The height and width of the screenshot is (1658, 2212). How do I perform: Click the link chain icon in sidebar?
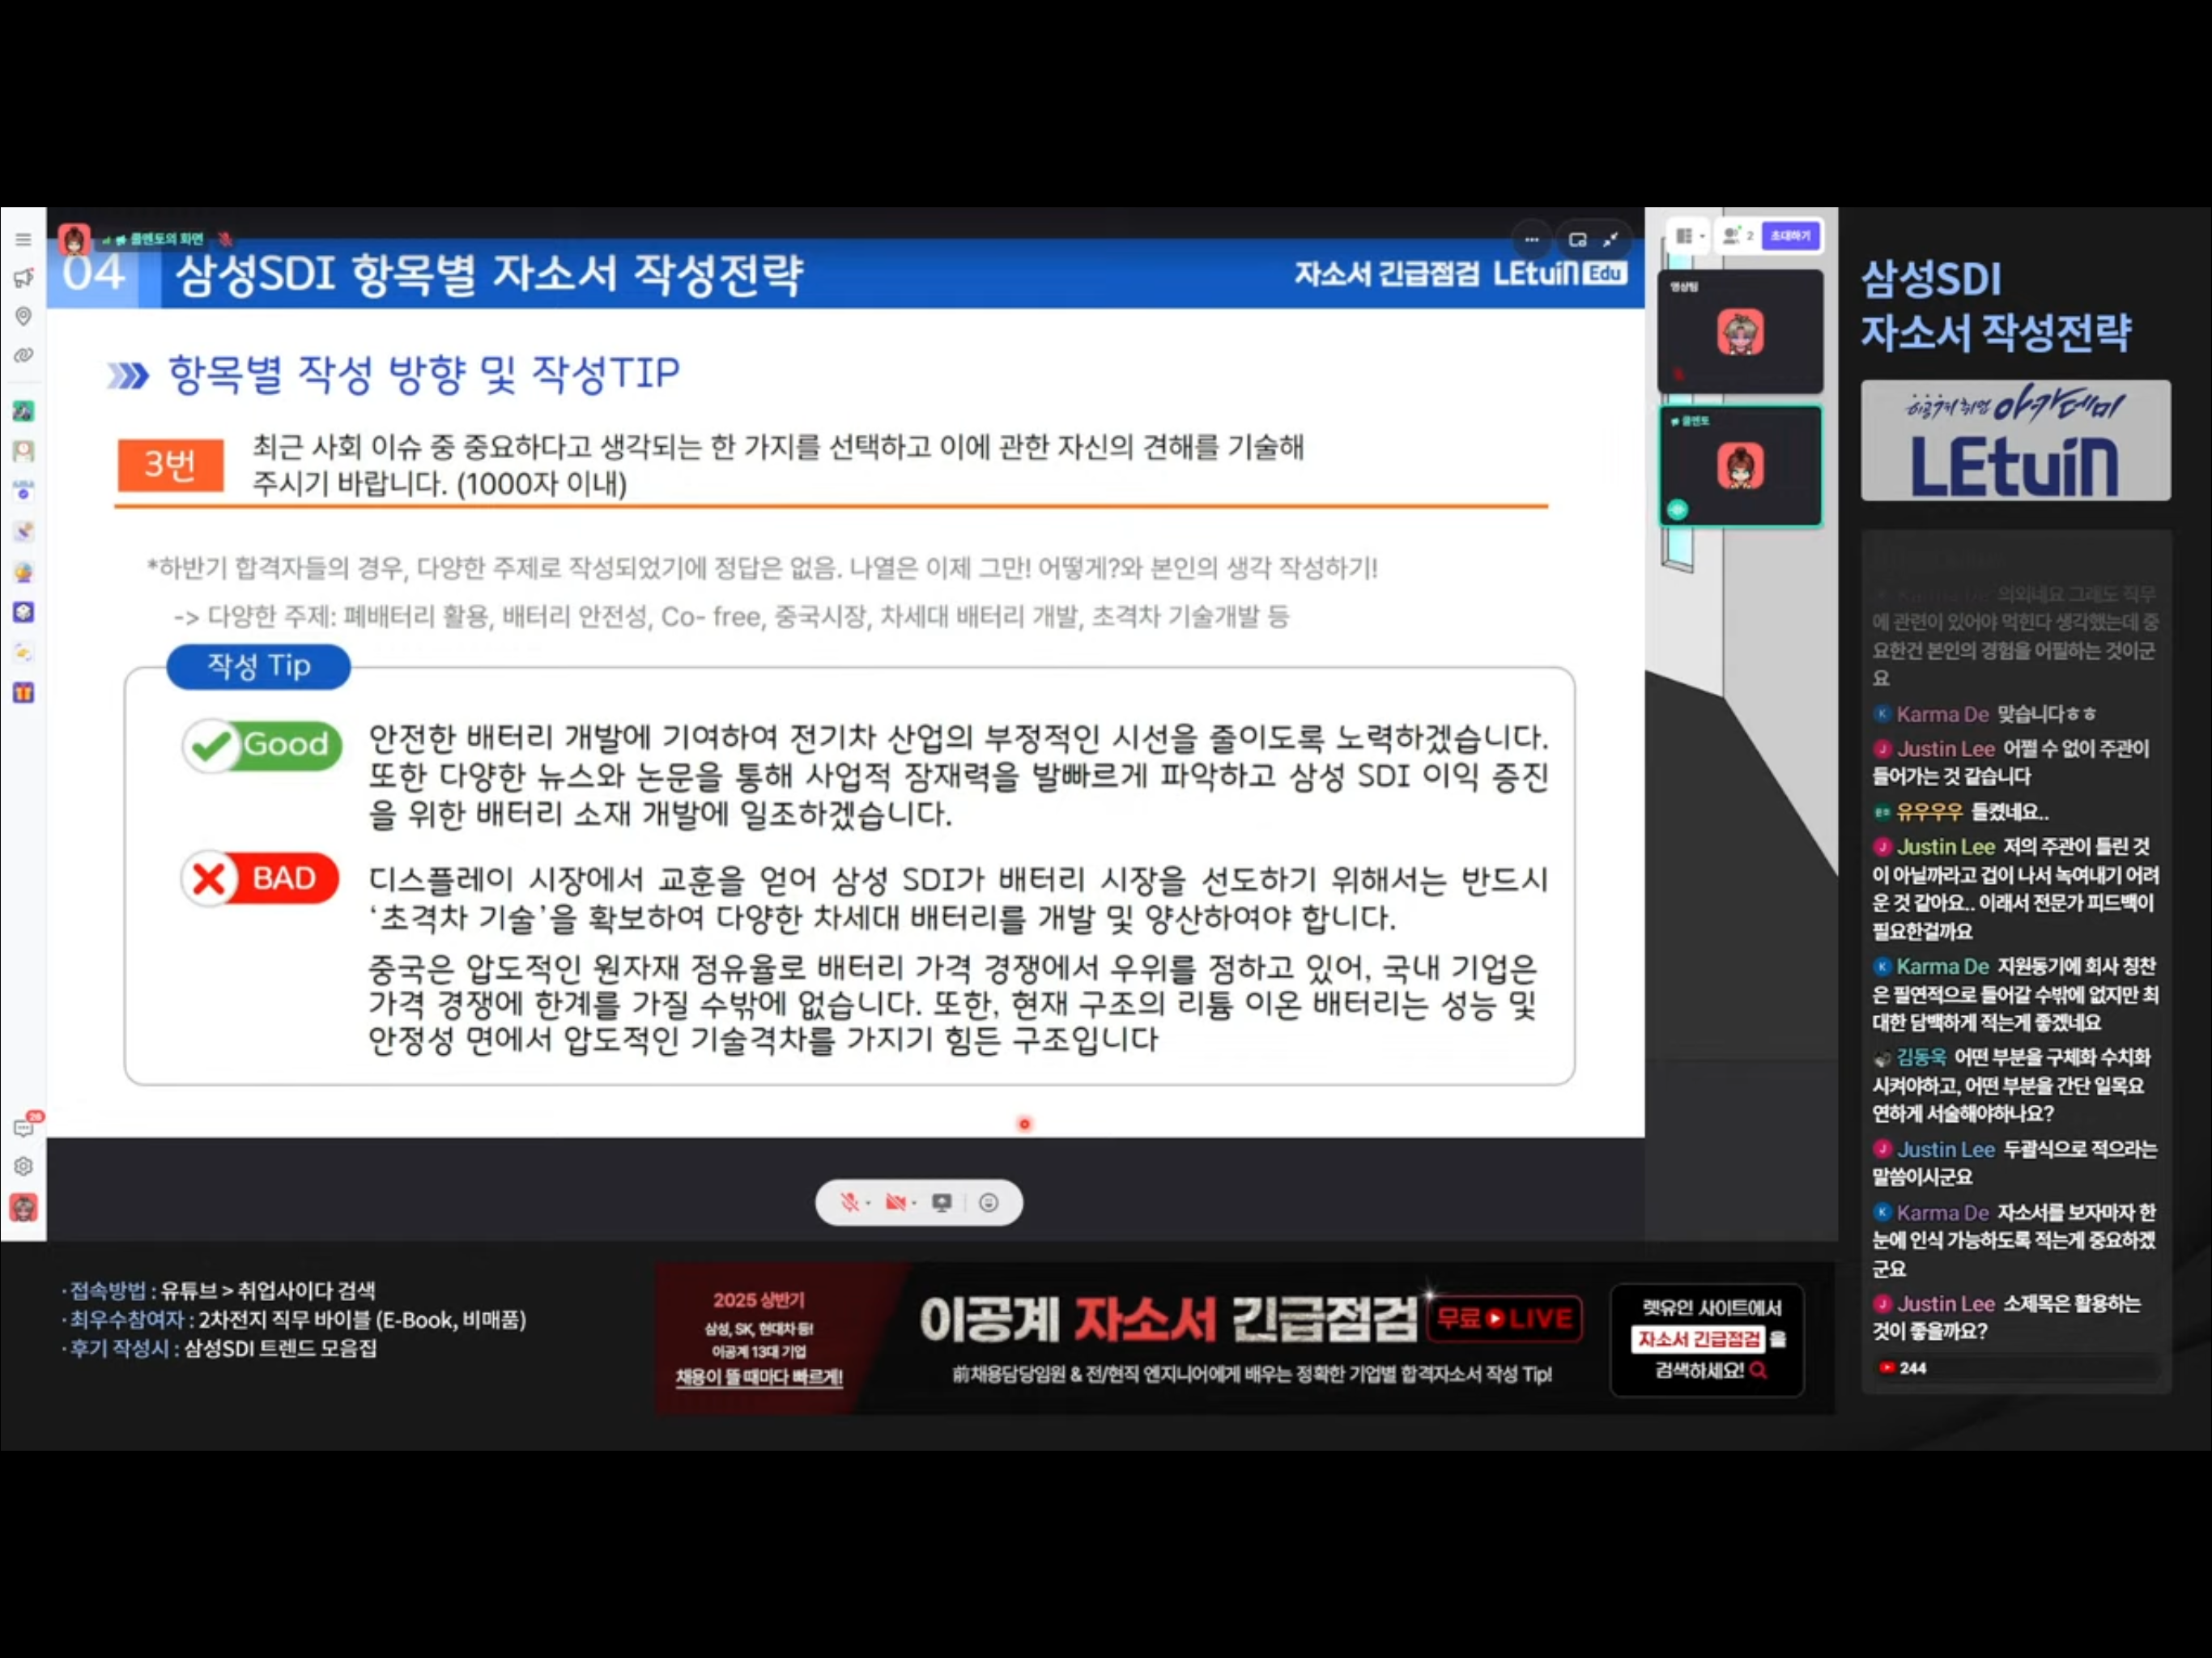(23, 355)
